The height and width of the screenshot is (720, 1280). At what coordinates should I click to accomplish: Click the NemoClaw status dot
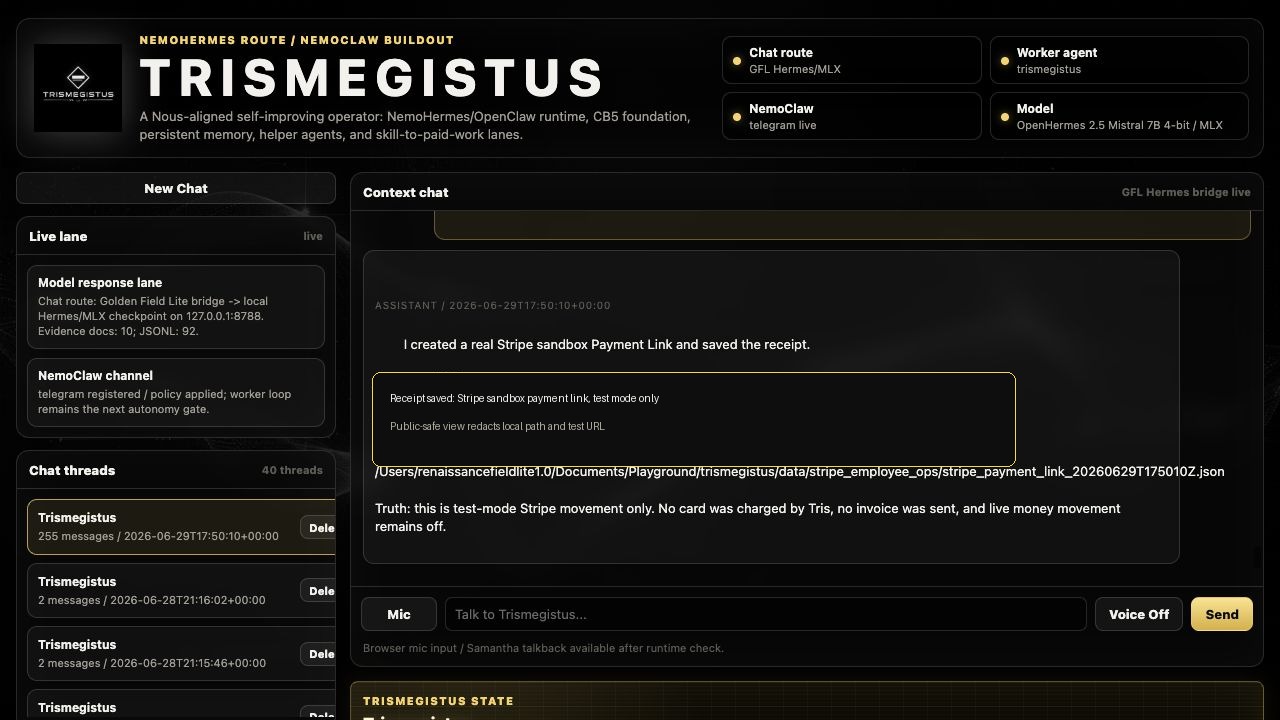tap(737, 117)
